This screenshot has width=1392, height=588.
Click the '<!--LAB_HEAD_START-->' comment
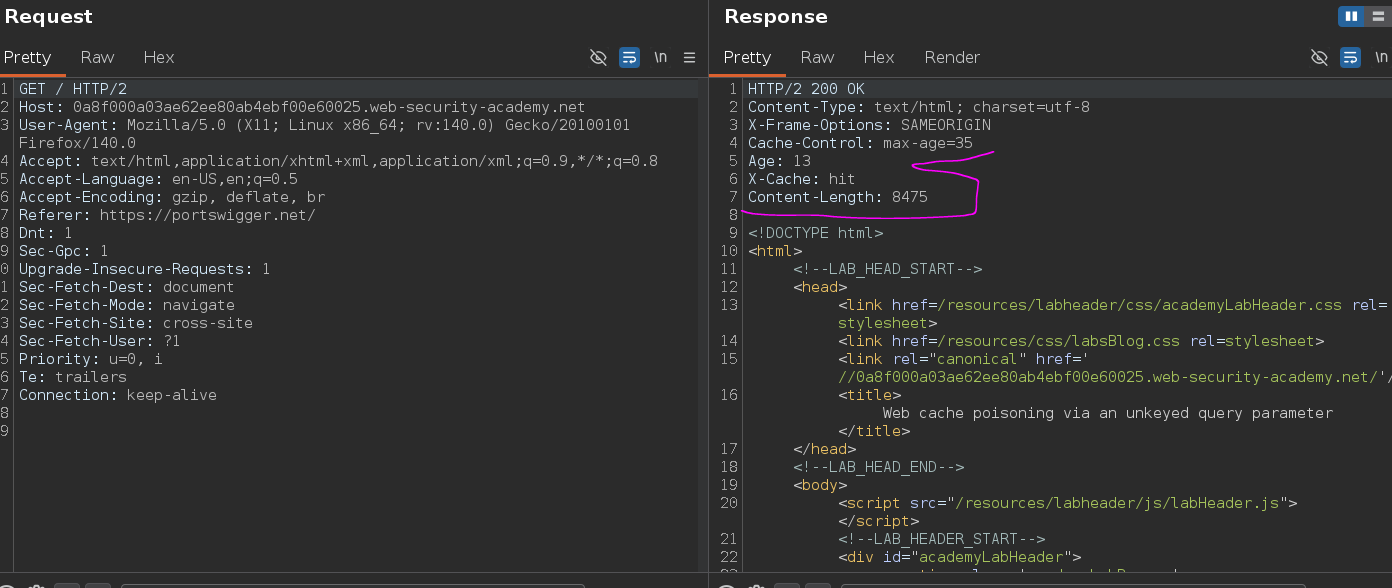pyautogui.click(x=888, y=269)
